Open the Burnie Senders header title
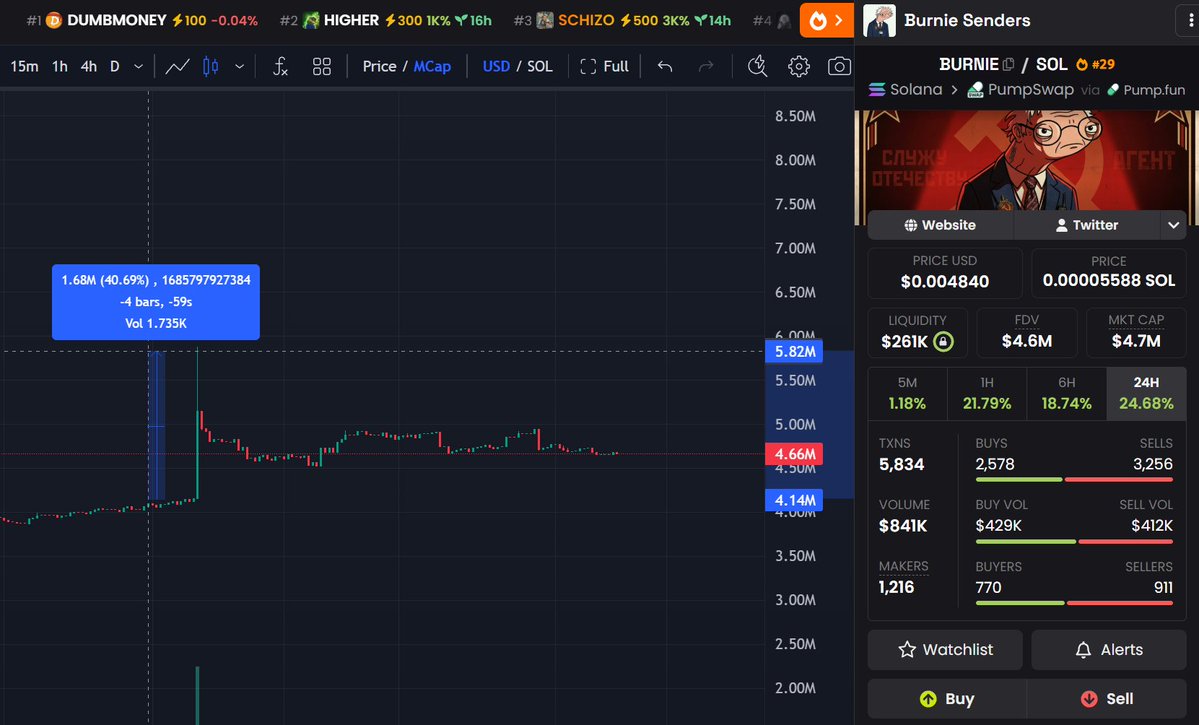 coord(967,21)
